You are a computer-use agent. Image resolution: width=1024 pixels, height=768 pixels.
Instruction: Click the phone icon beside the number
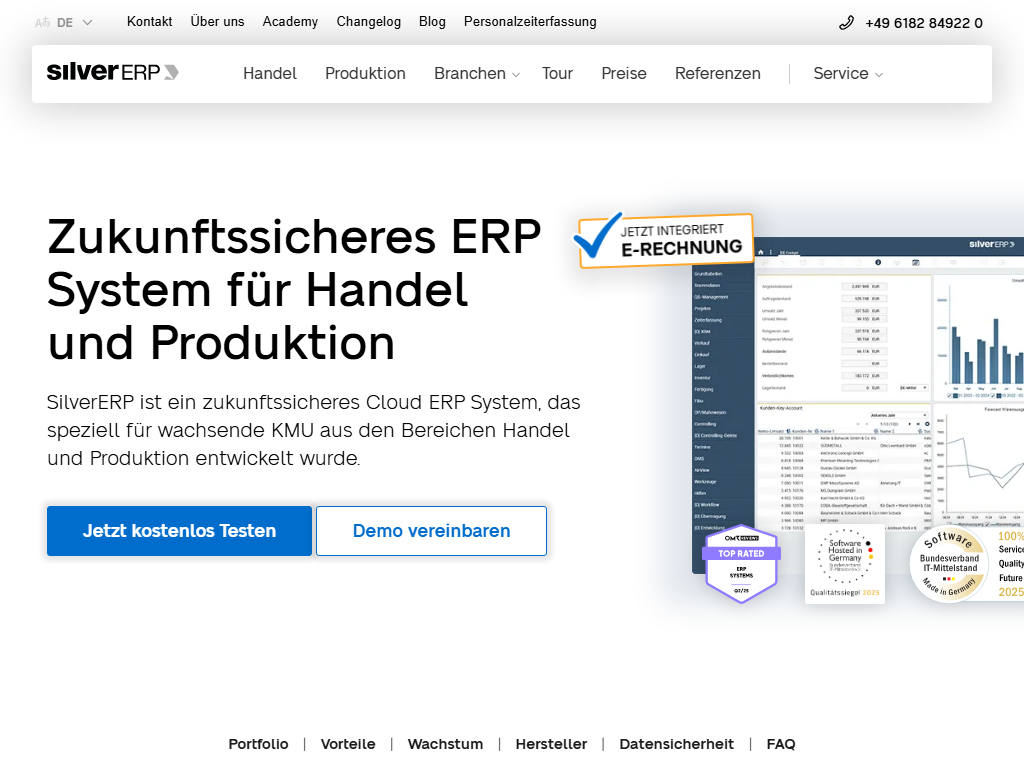click(x=846, y=23)
